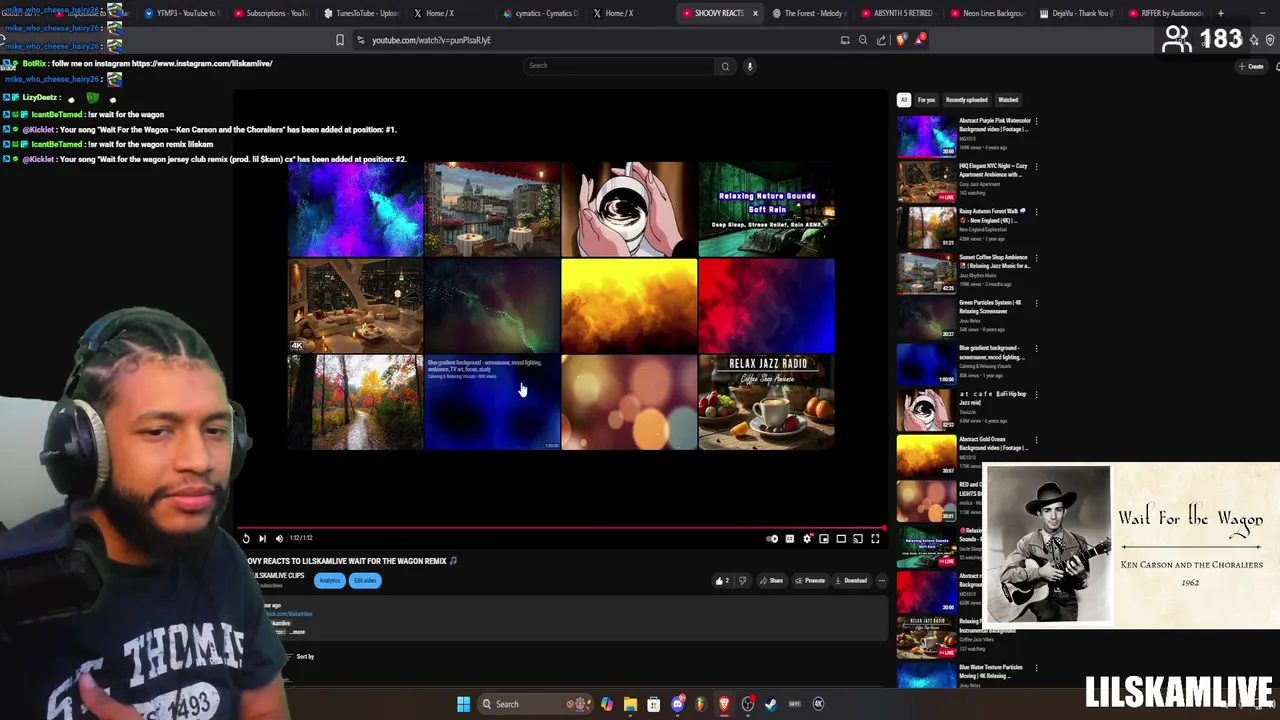Bookmark the page with the address bar bookmark icon

click(340, 40)
